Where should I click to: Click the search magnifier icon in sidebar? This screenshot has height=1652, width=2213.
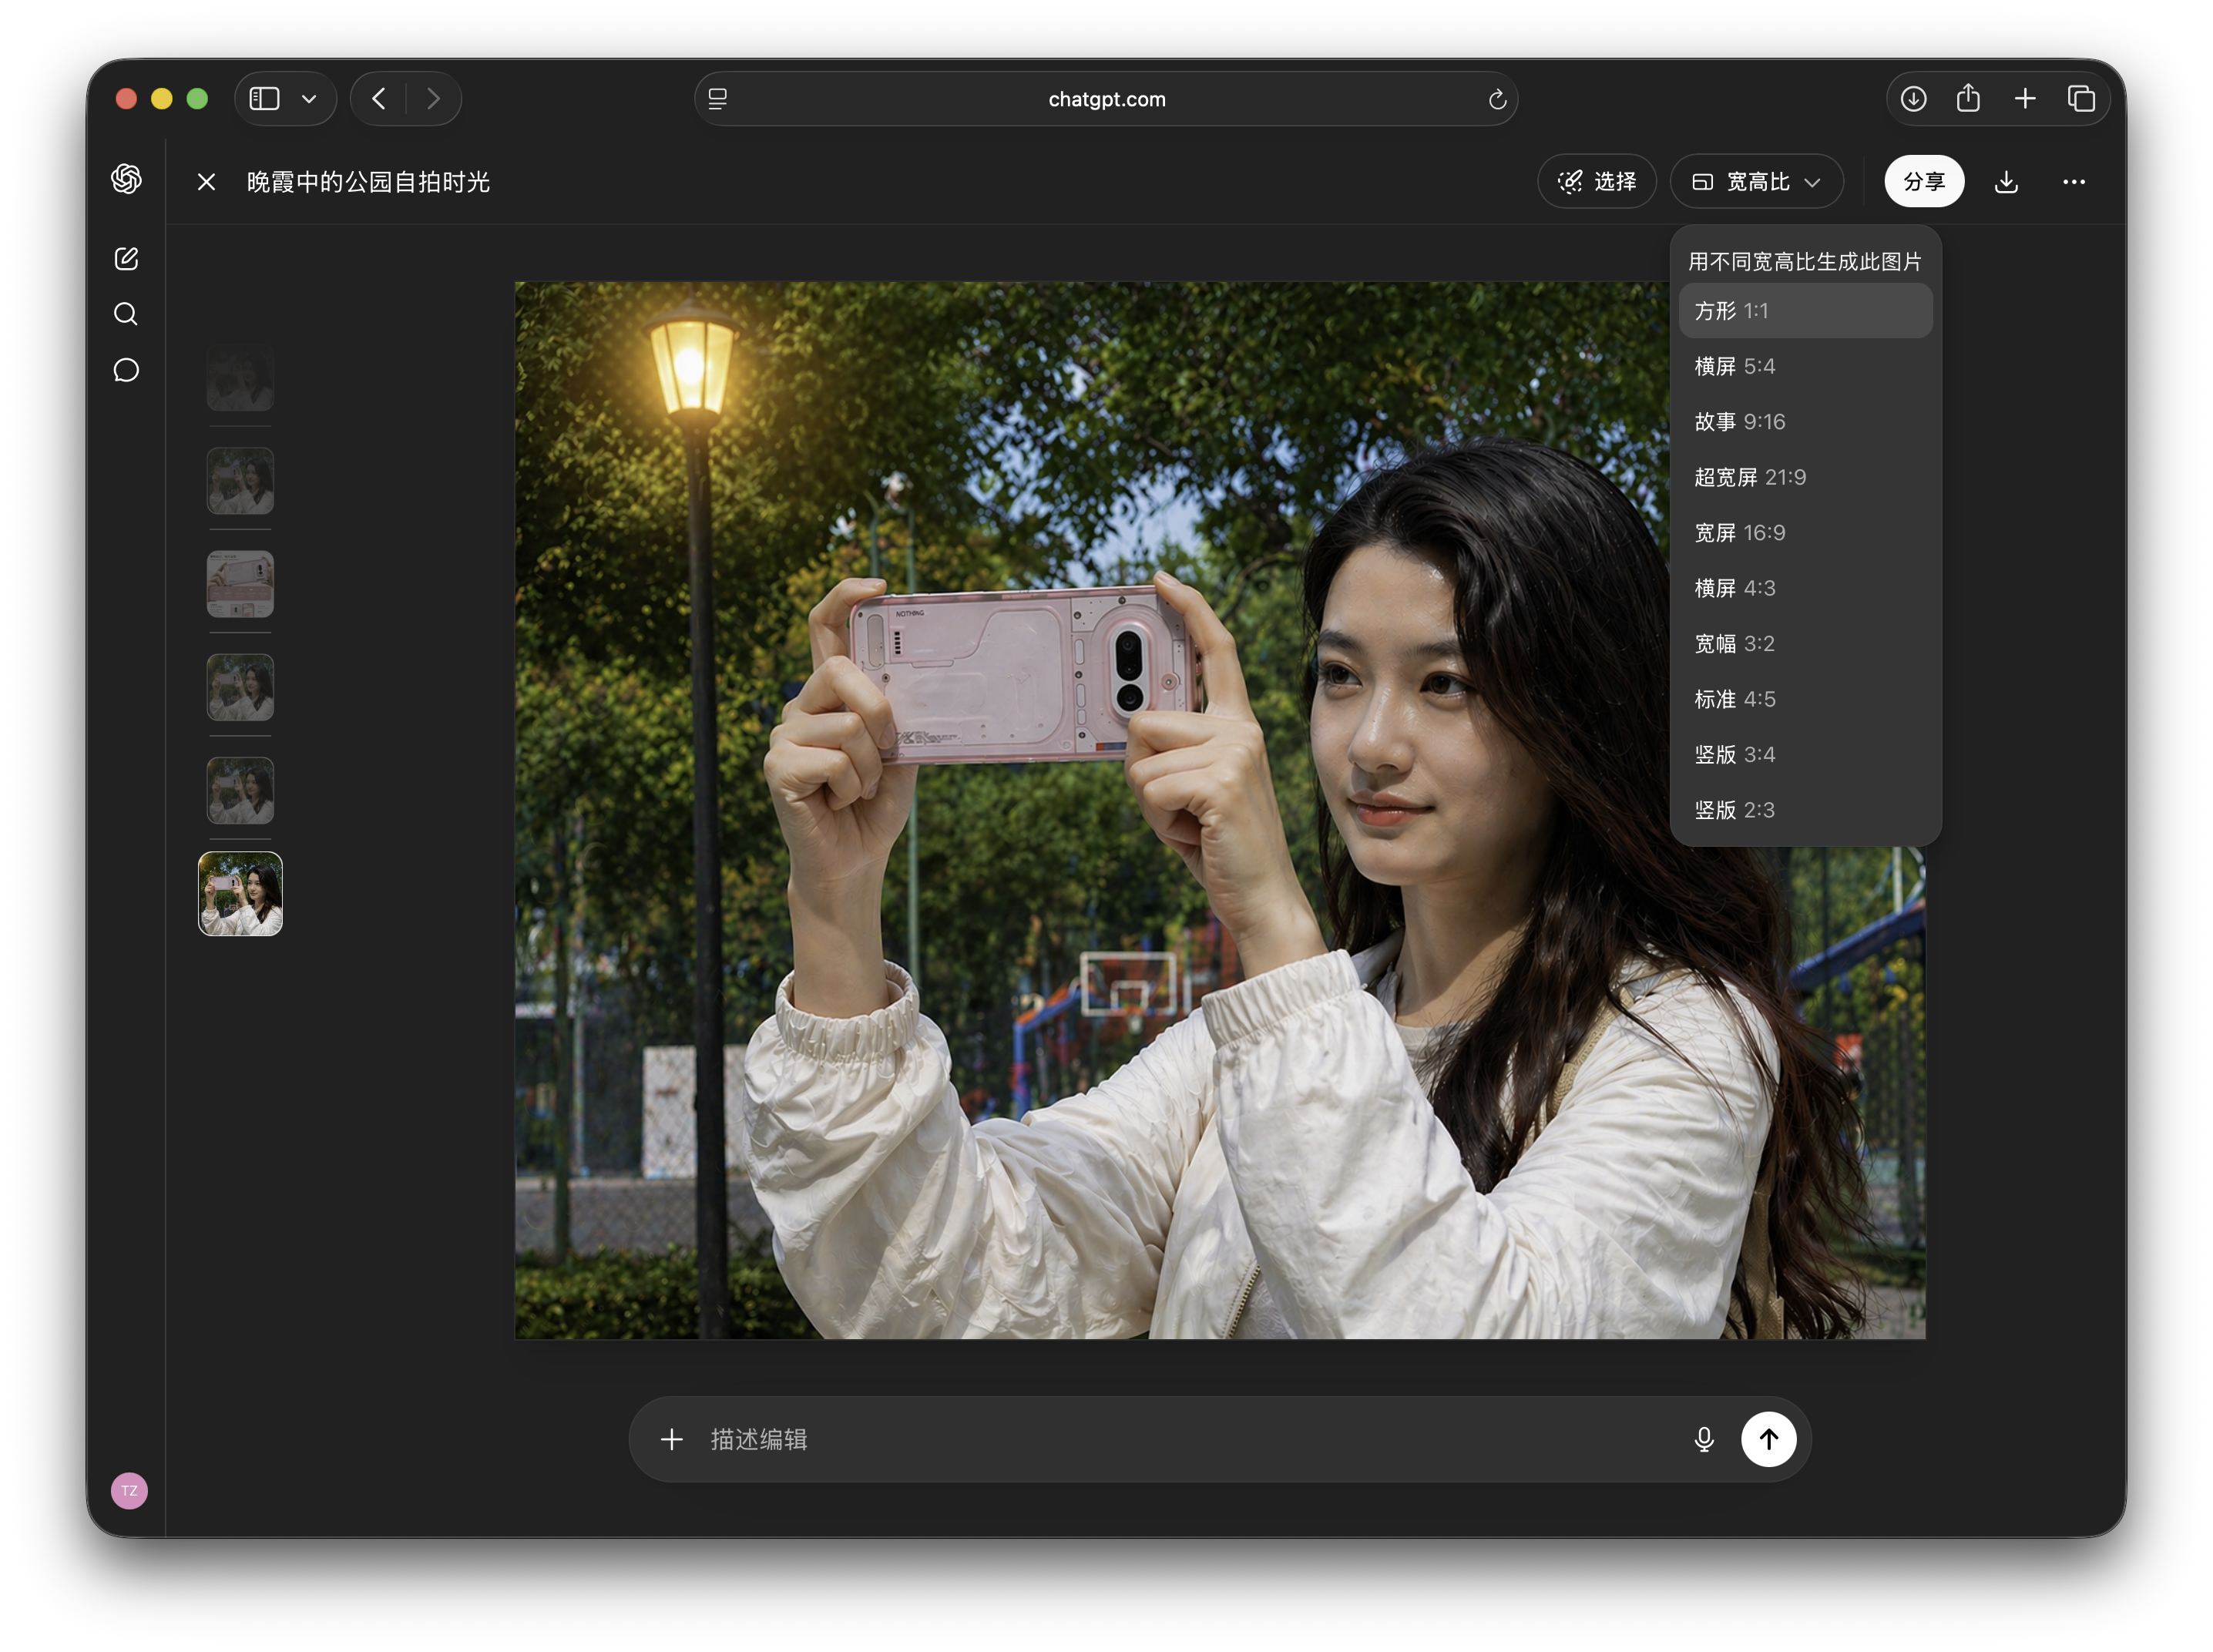[126, 314]
